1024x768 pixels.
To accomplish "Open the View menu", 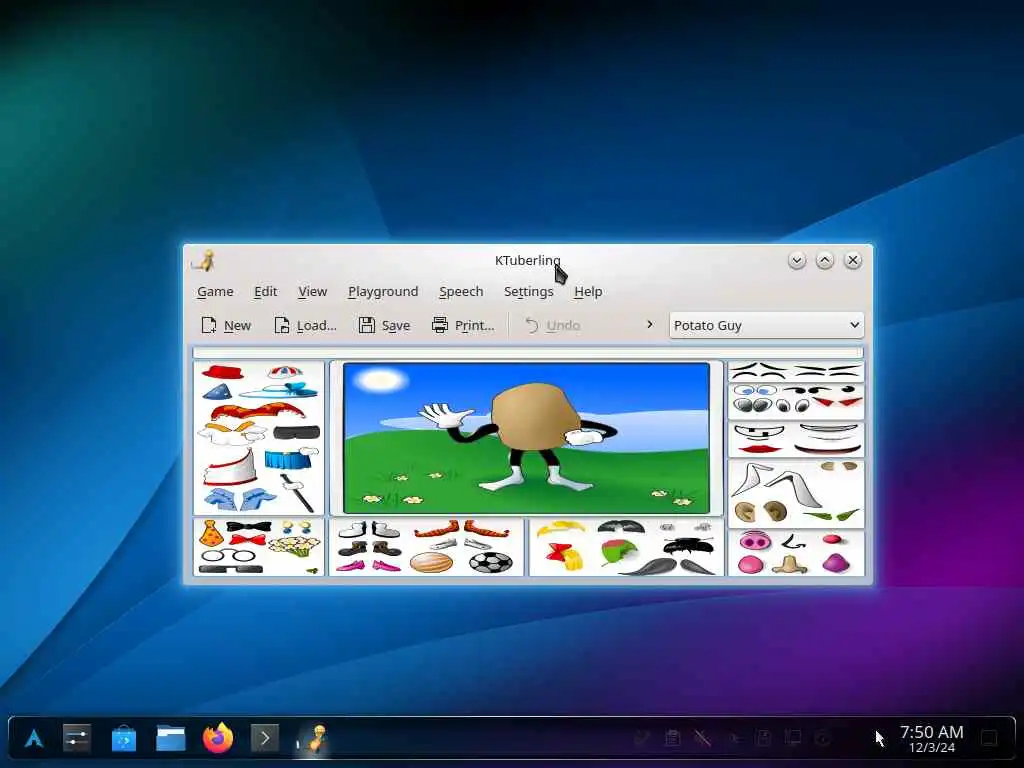I will pos(312,291).
